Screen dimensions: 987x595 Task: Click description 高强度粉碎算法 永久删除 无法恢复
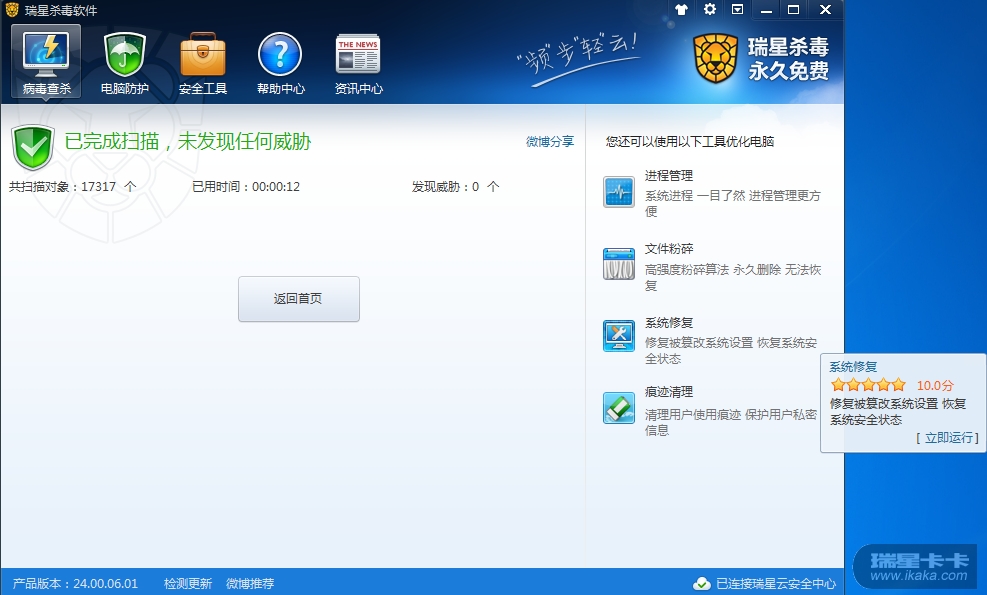[x=733, y=277]
